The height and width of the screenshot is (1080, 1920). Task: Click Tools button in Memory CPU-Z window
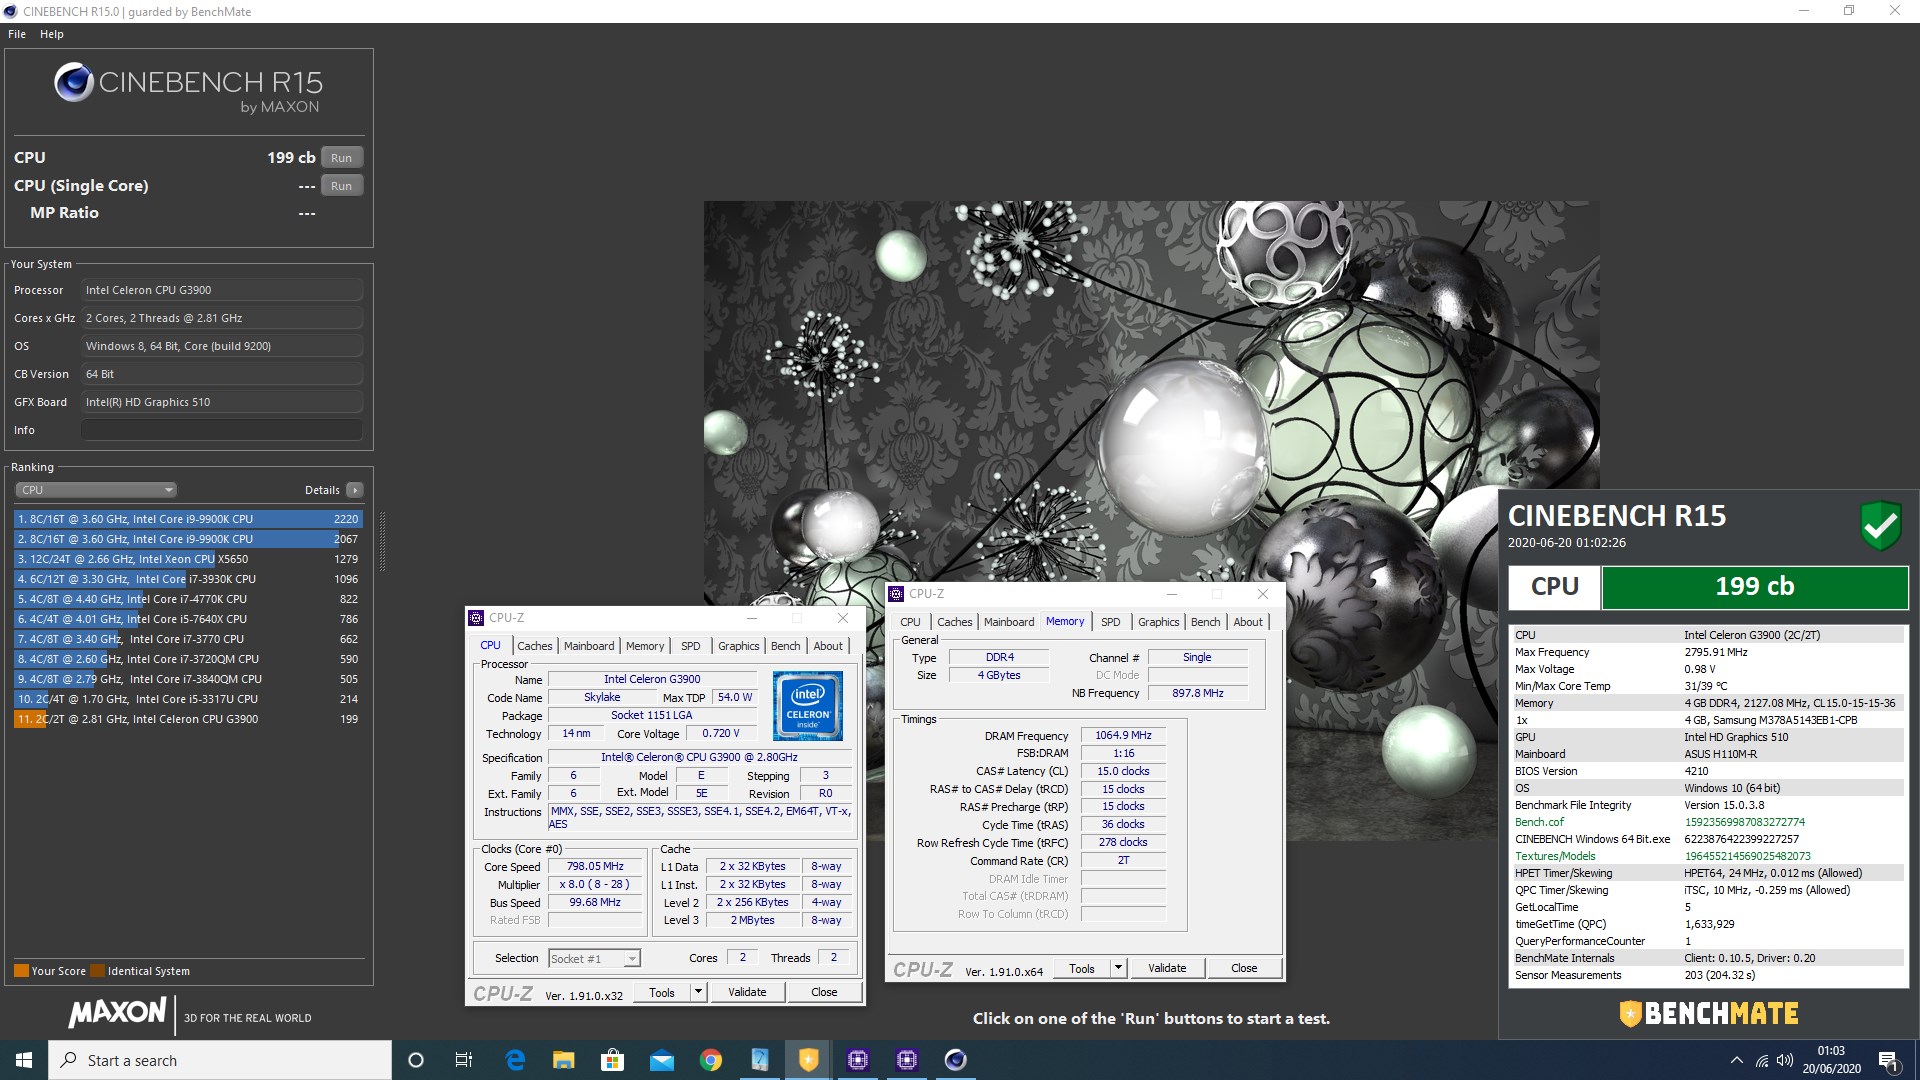pyautogui.click(x=1082, y=969)
